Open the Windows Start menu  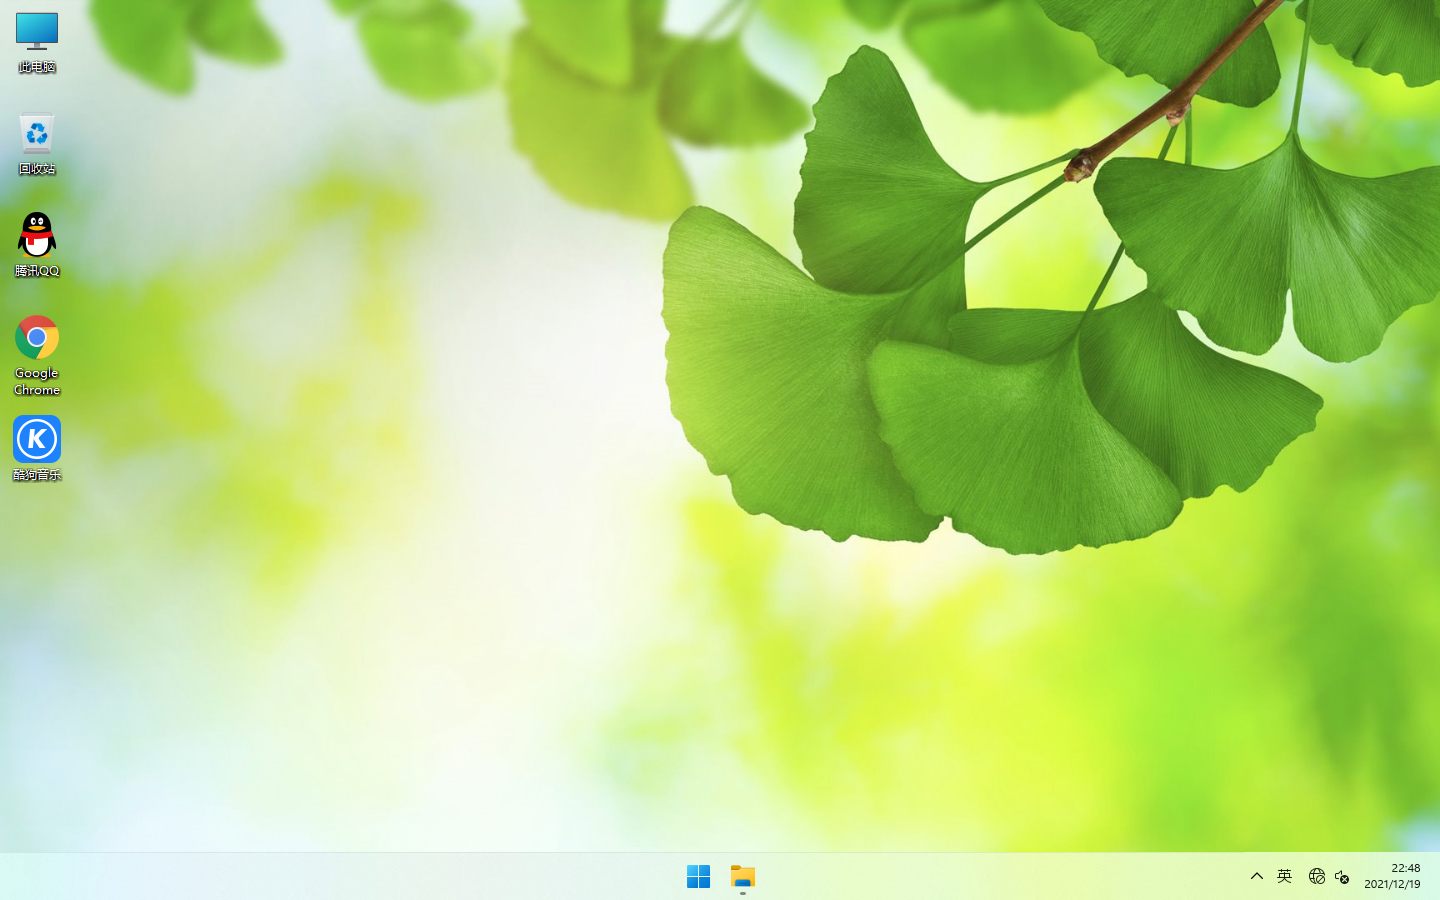click(698, 877)
